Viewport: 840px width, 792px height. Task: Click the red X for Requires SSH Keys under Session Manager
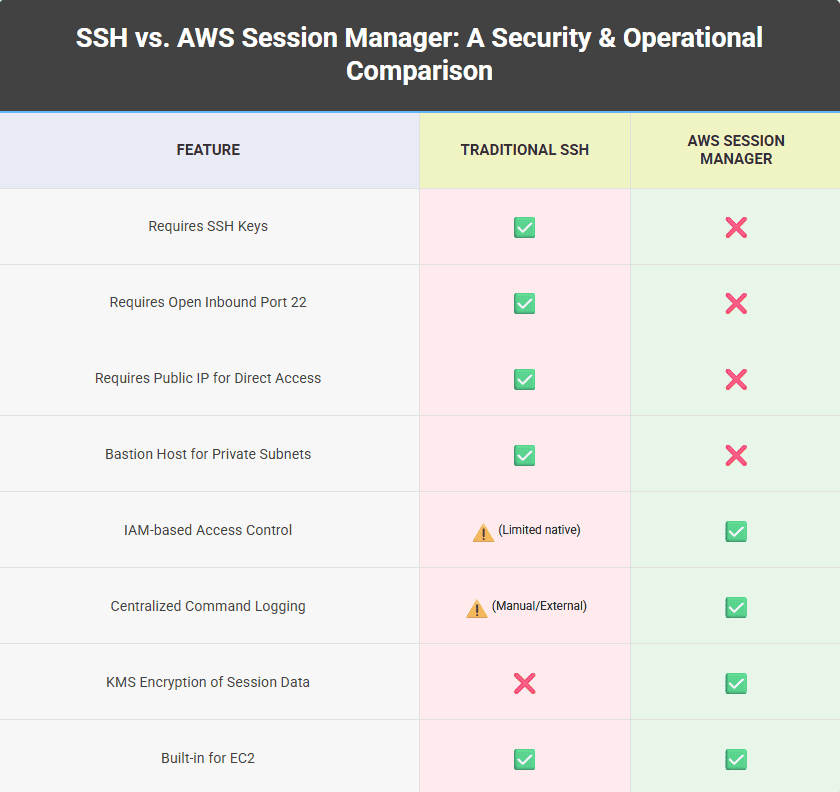coord(736,227)
